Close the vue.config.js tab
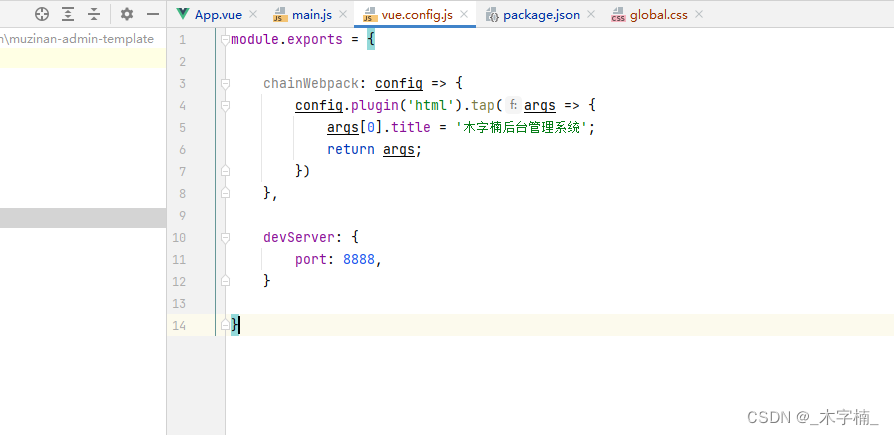The image size is (894, 435). click(465, 15)
